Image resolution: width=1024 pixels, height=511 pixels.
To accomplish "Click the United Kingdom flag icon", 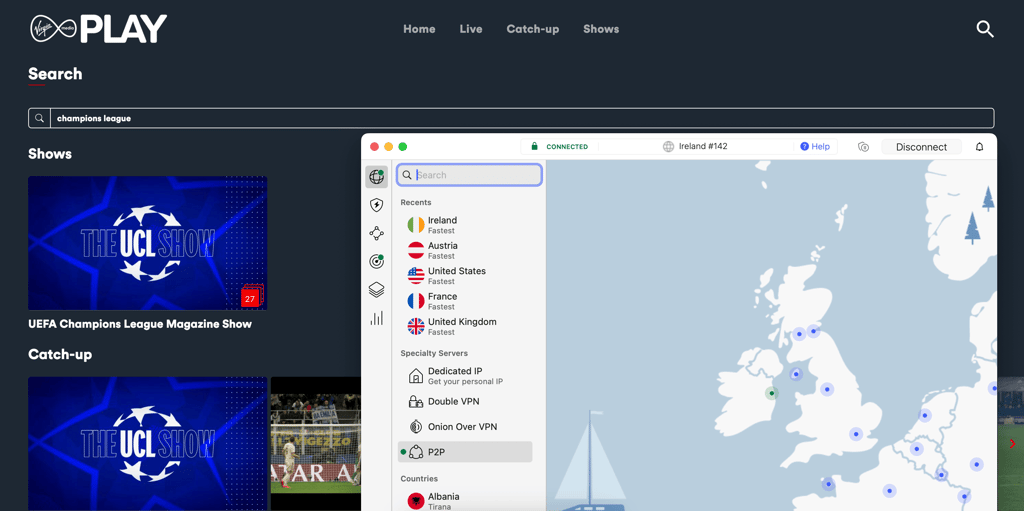I will pos(415,327).
